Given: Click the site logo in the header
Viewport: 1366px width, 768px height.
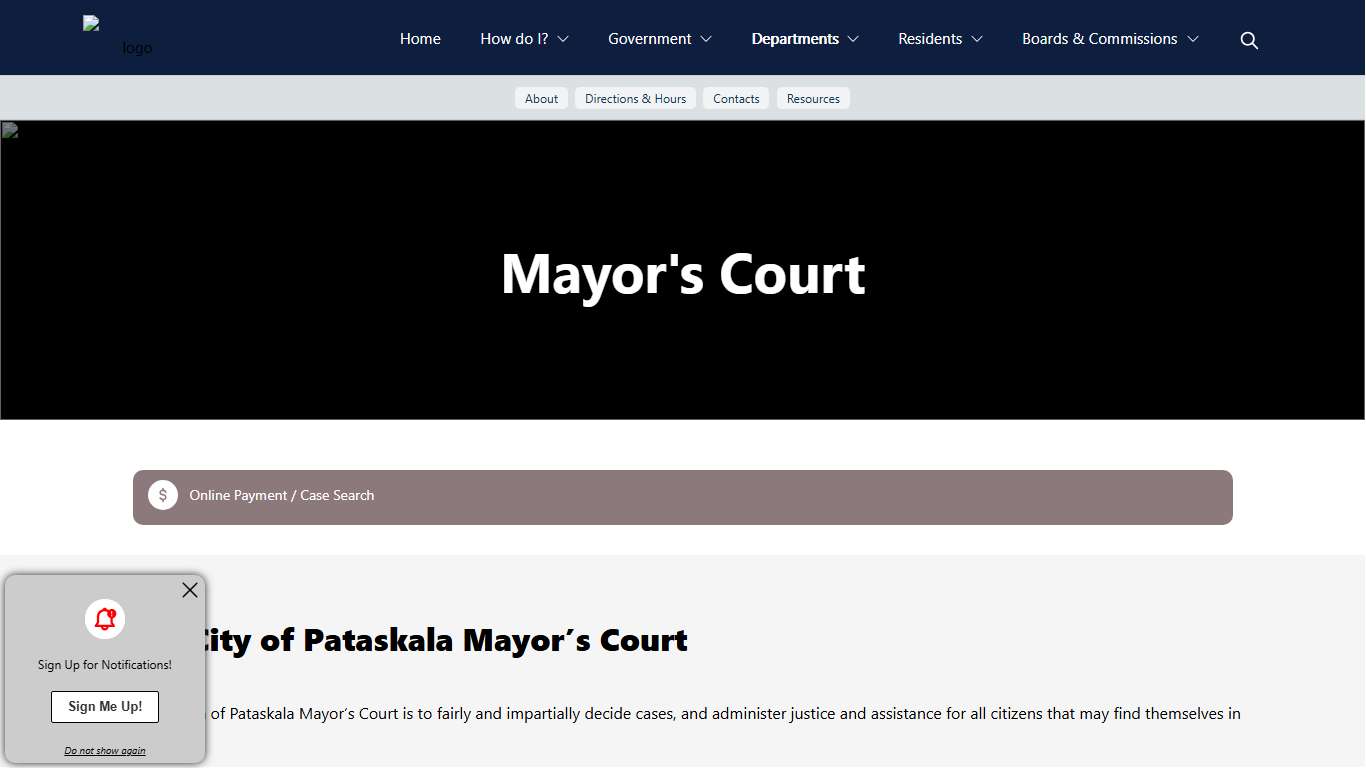Looking at the screenshot, I should (117, 37).
